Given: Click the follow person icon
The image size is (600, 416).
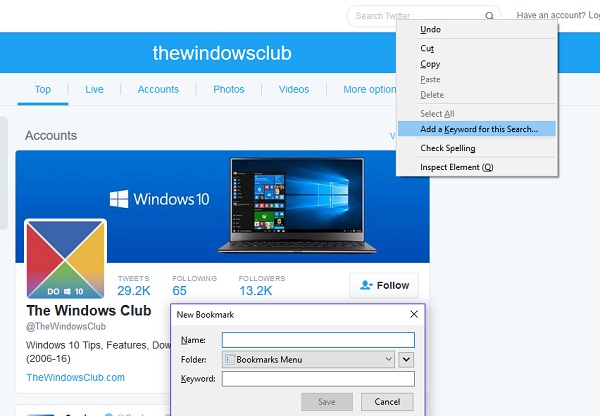Looking at the screenshot, I should tap(366, 285).
